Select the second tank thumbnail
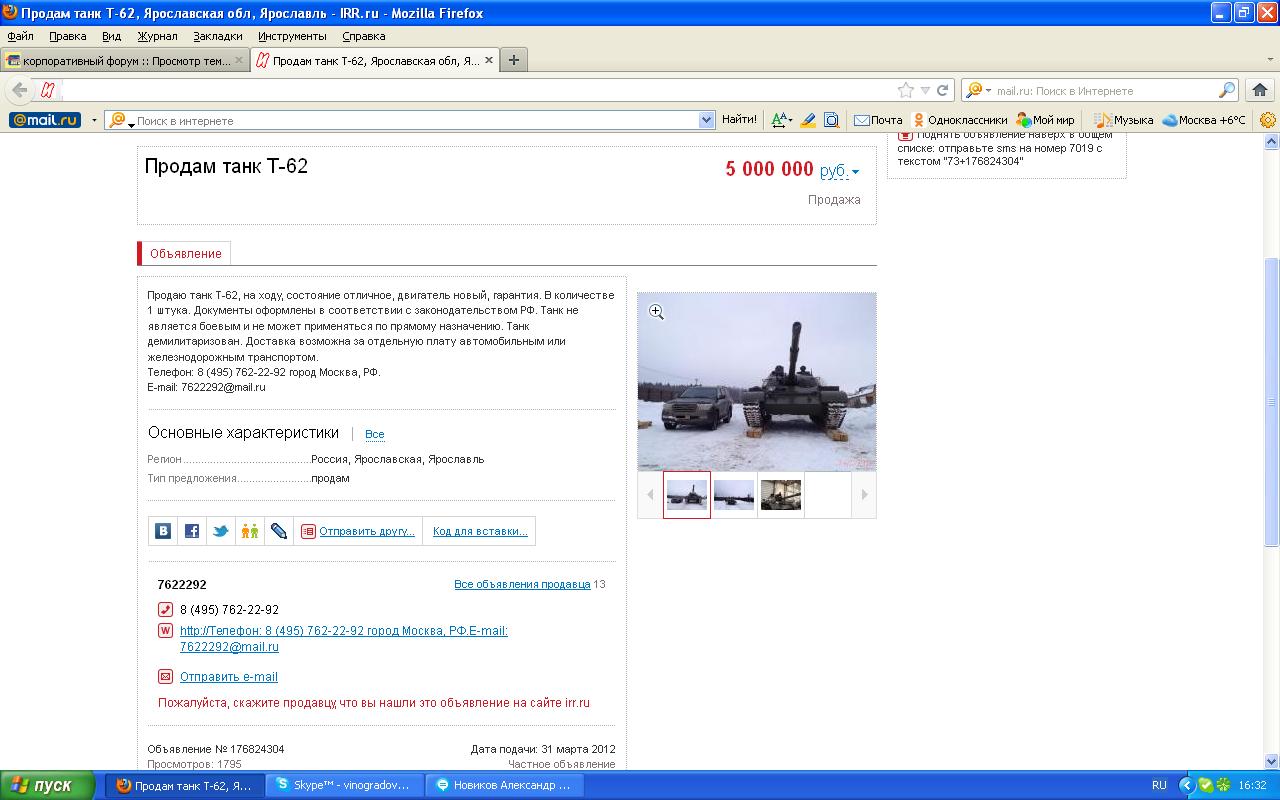1280x800 pixels. 734,494
